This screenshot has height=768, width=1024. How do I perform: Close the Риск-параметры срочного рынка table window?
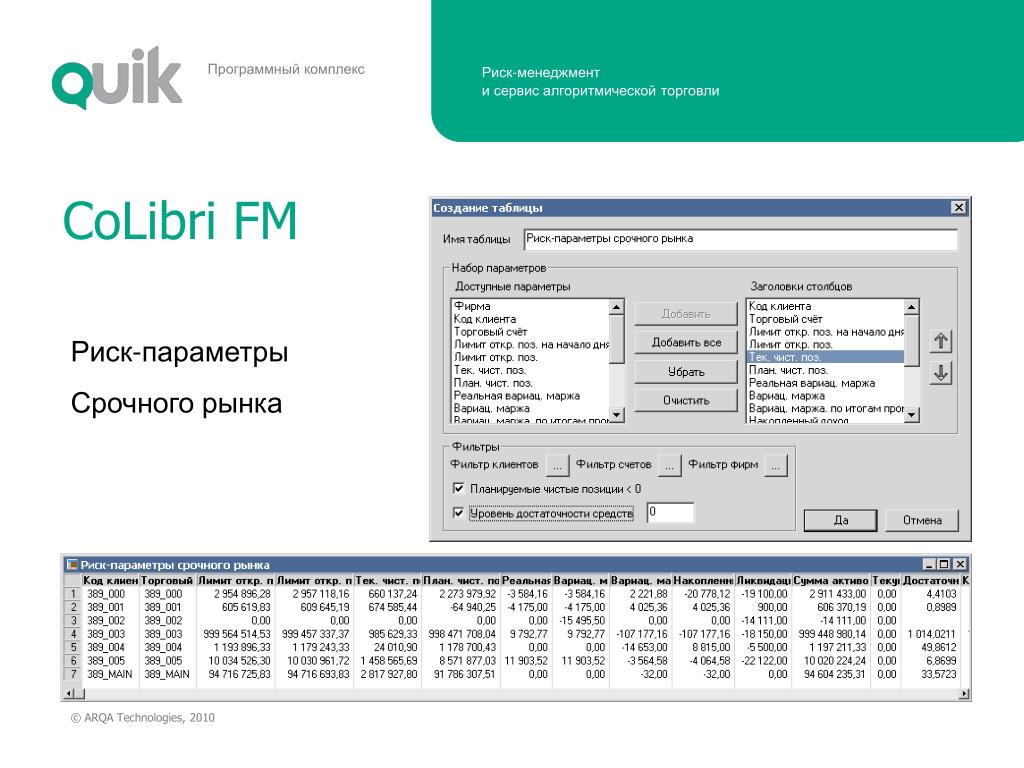point(959,564)
